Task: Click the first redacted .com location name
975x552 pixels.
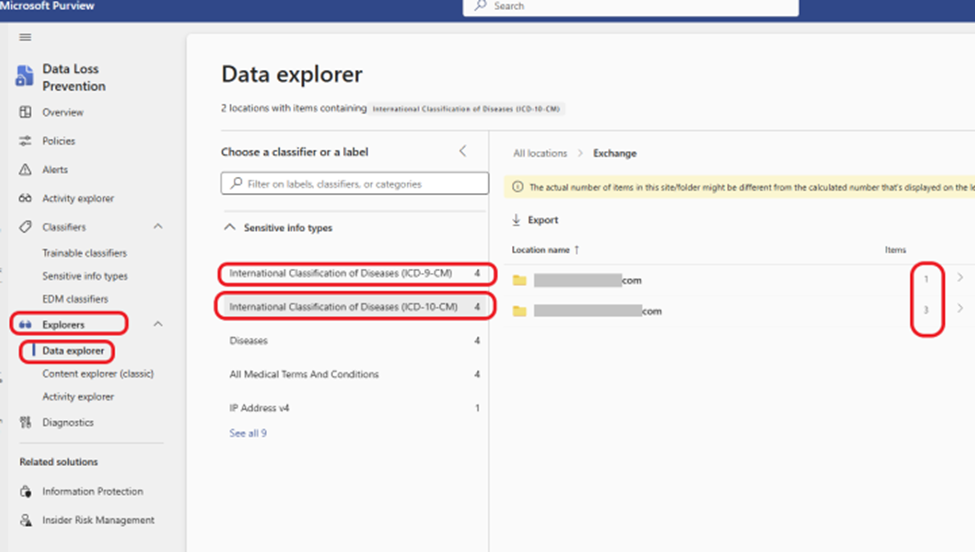Action: coord(588,280)
